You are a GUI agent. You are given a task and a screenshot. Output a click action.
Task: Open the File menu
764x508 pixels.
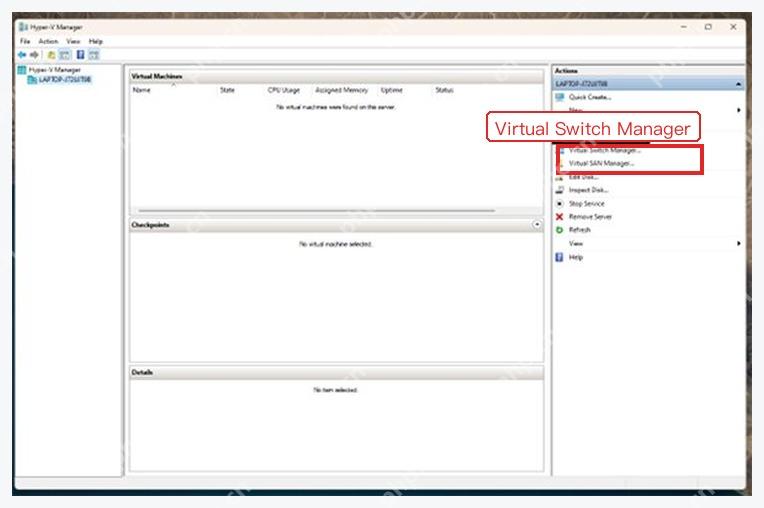25,41
